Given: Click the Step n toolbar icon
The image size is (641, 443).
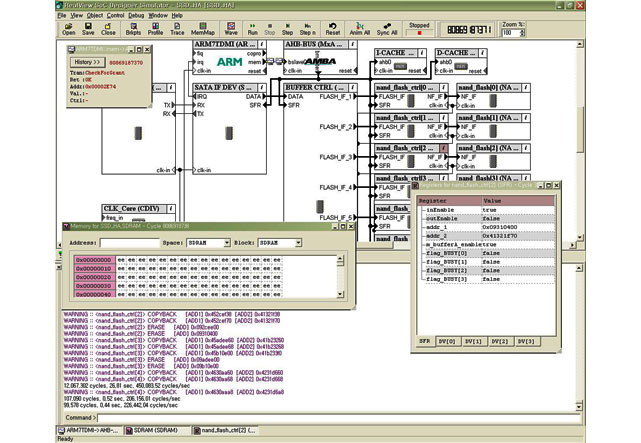Looking at the screenshot, I should click(x=308, y=27).
